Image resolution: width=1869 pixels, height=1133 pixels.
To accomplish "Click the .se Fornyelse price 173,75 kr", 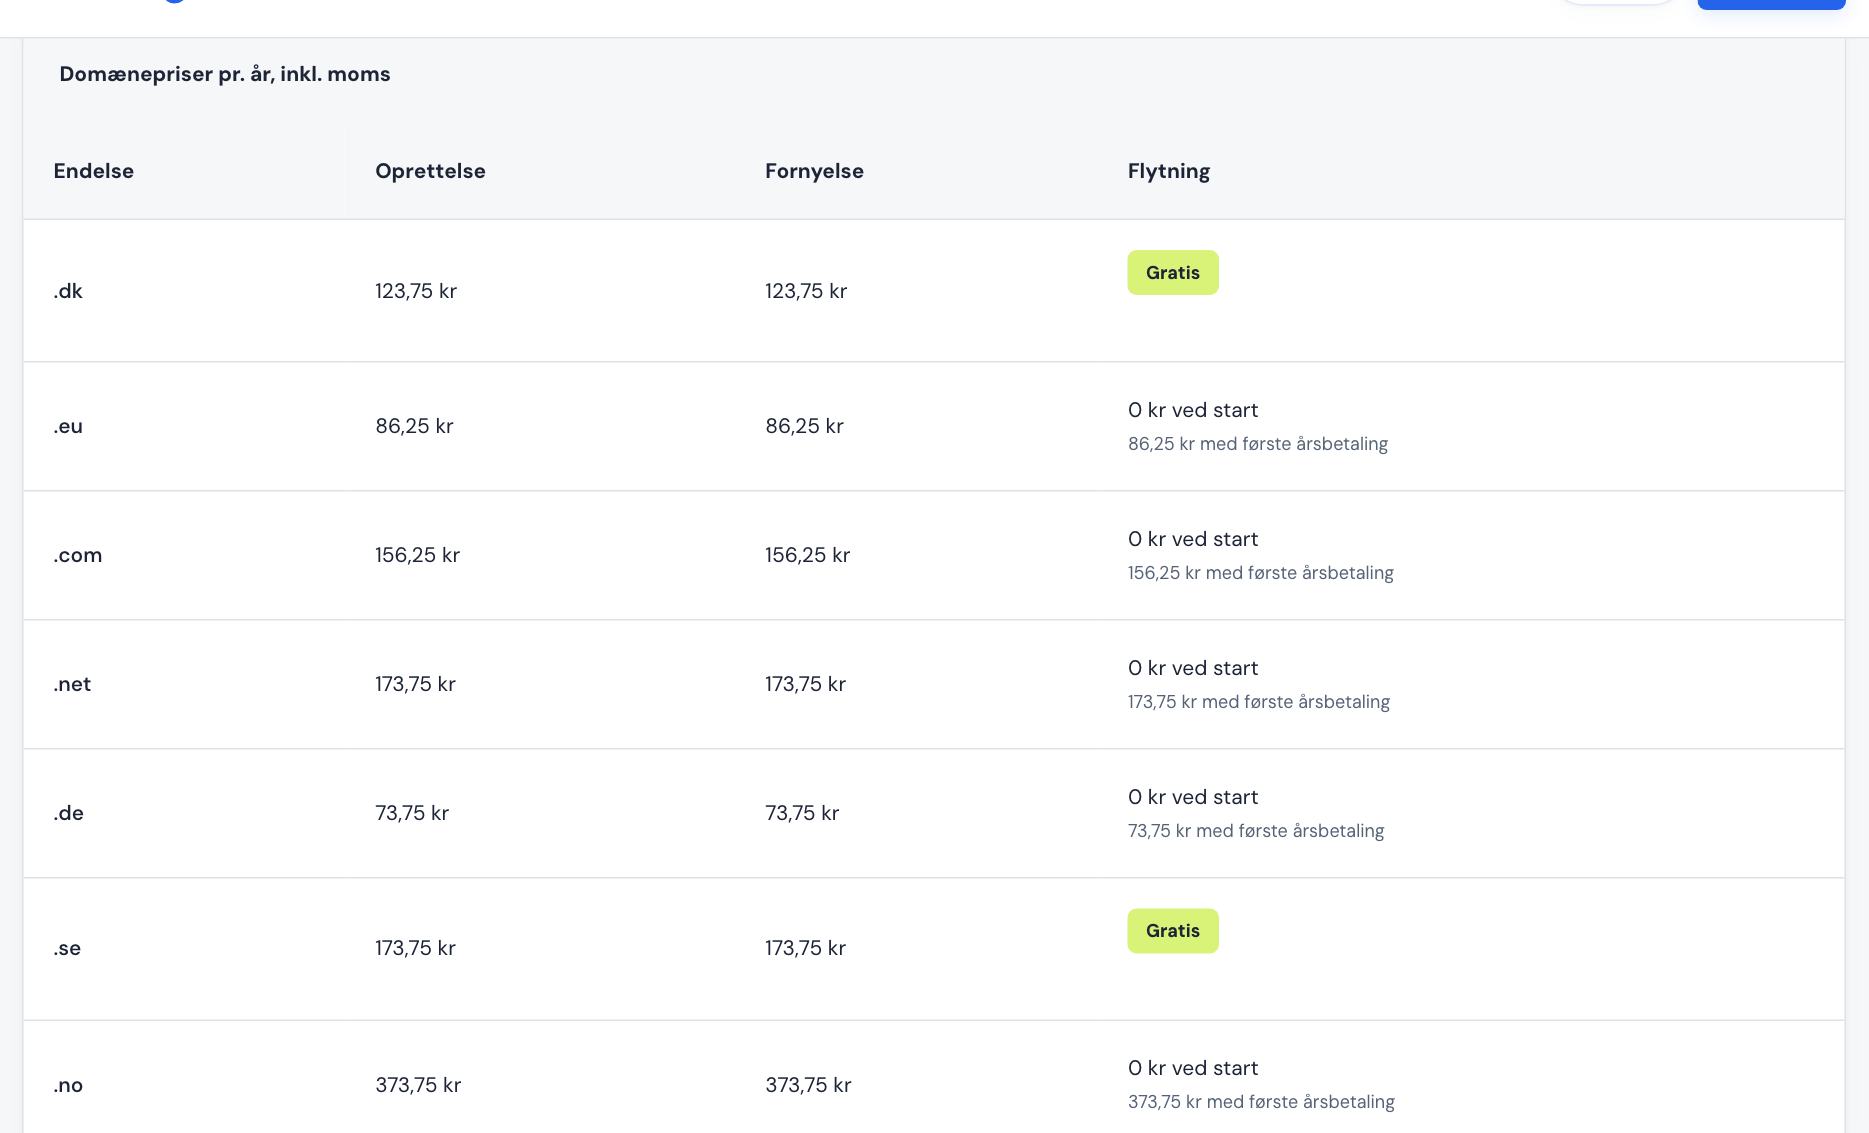I will coord(805,948).
